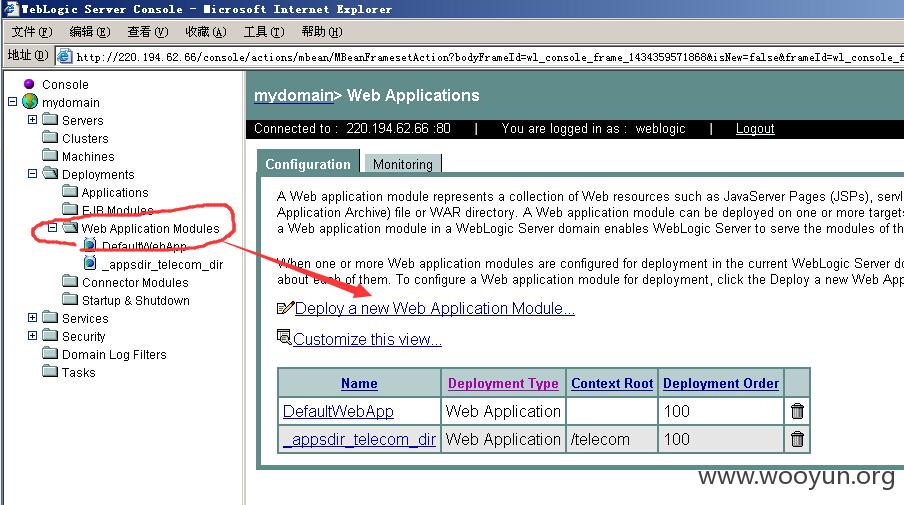Sort table by Context Root header
Image resolution: width=904 pixels, height=505 pixels.
612,383
